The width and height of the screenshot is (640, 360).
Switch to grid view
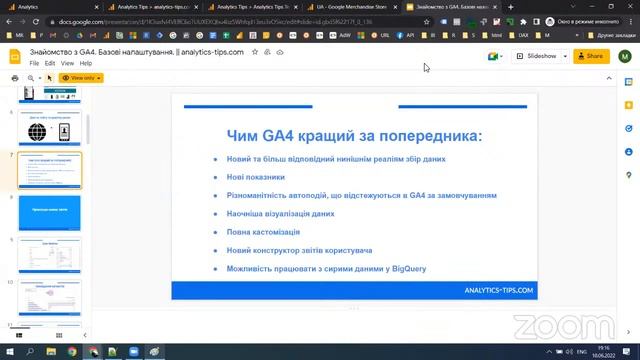[x=59, y=335]
